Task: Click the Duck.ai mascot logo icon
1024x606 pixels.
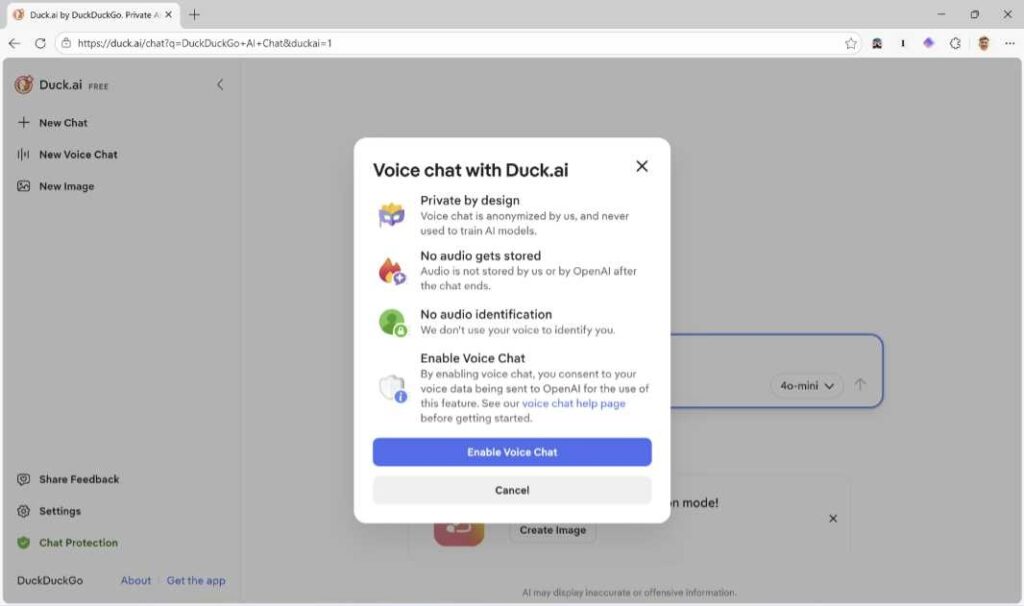Action: [x=23, y=85]
